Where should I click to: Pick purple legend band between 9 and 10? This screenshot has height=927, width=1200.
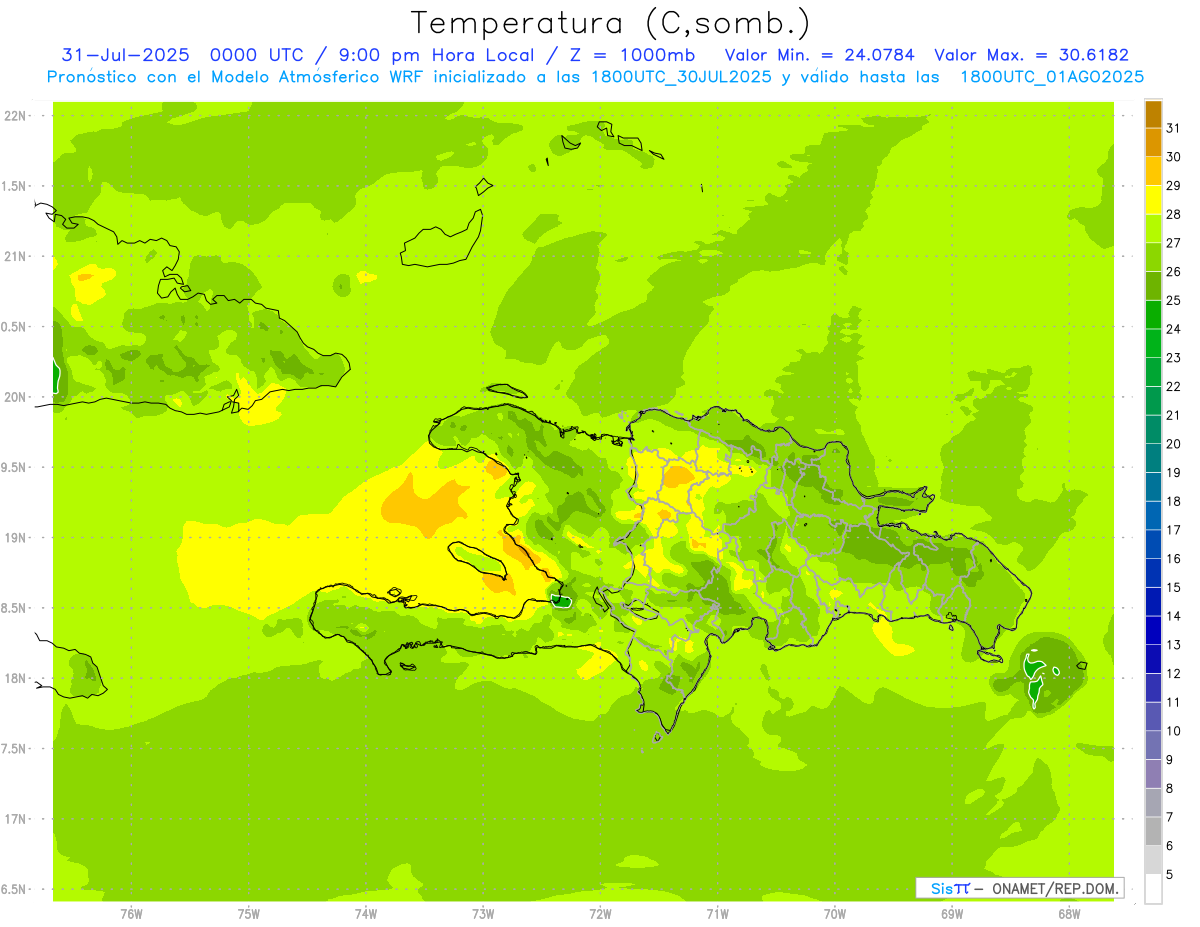pyautogui.click(x=1153, y=745)
